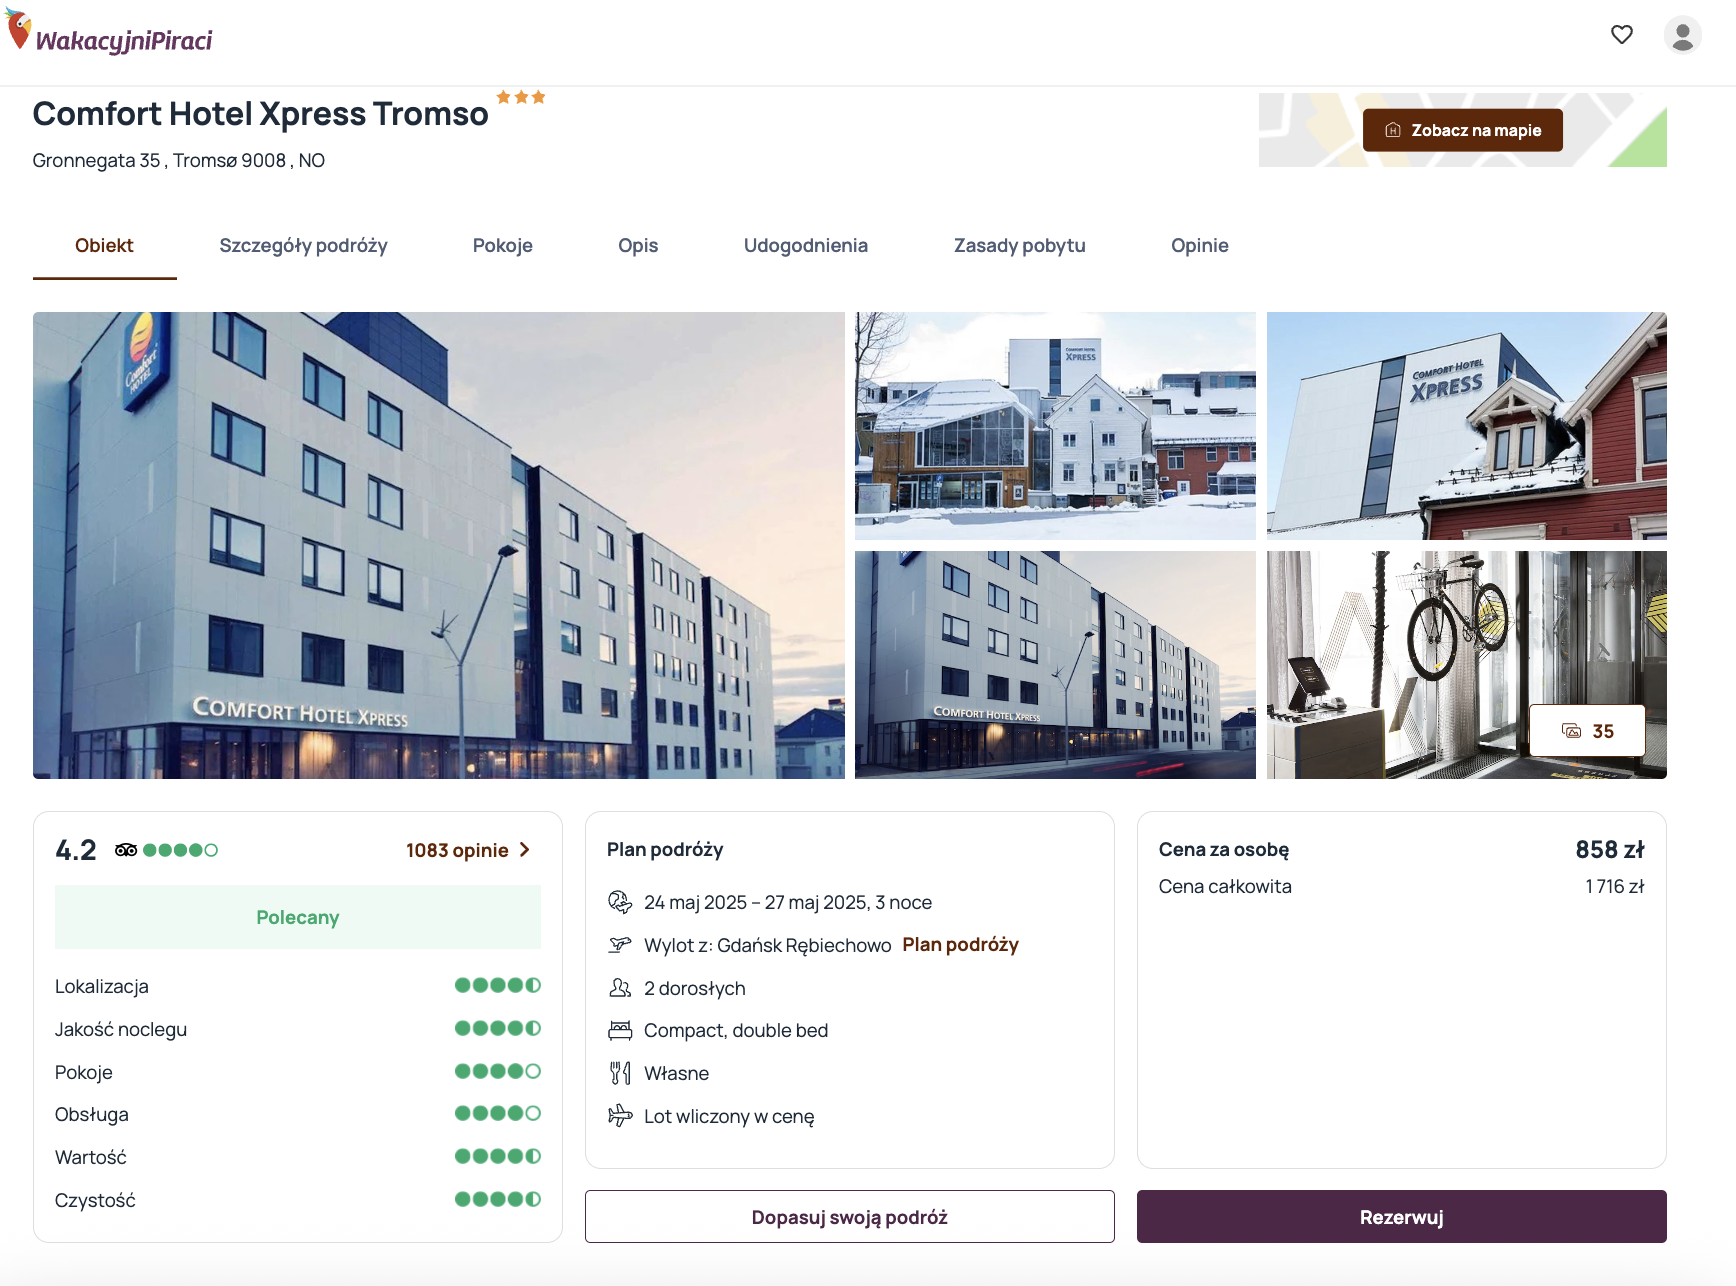Click the Jakość noclegu rating bubbles
Viewport: 1736px width, 1286px height.
[498, 1028]
